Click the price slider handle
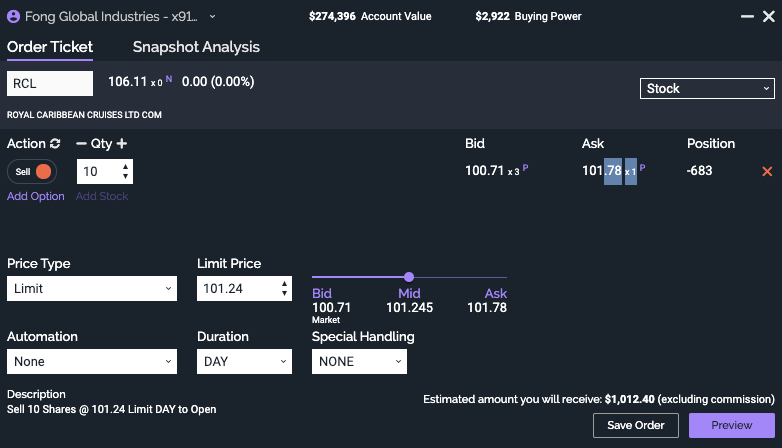This screenshot has height=448, width=782. tap(409, 277)
